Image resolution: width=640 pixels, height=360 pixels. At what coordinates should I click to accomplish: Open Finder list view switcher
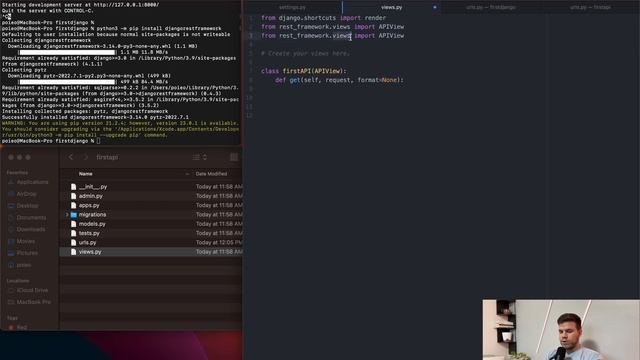pos(200,157)
